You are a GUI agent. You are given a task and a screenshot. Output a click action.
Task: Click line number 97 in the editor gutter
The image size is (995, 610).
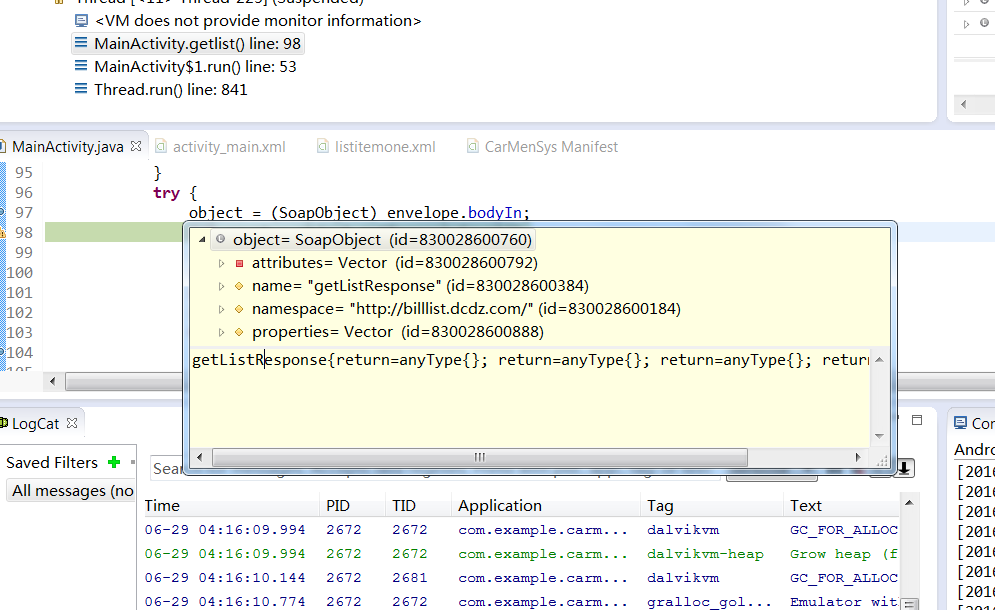tap(23, 213)
